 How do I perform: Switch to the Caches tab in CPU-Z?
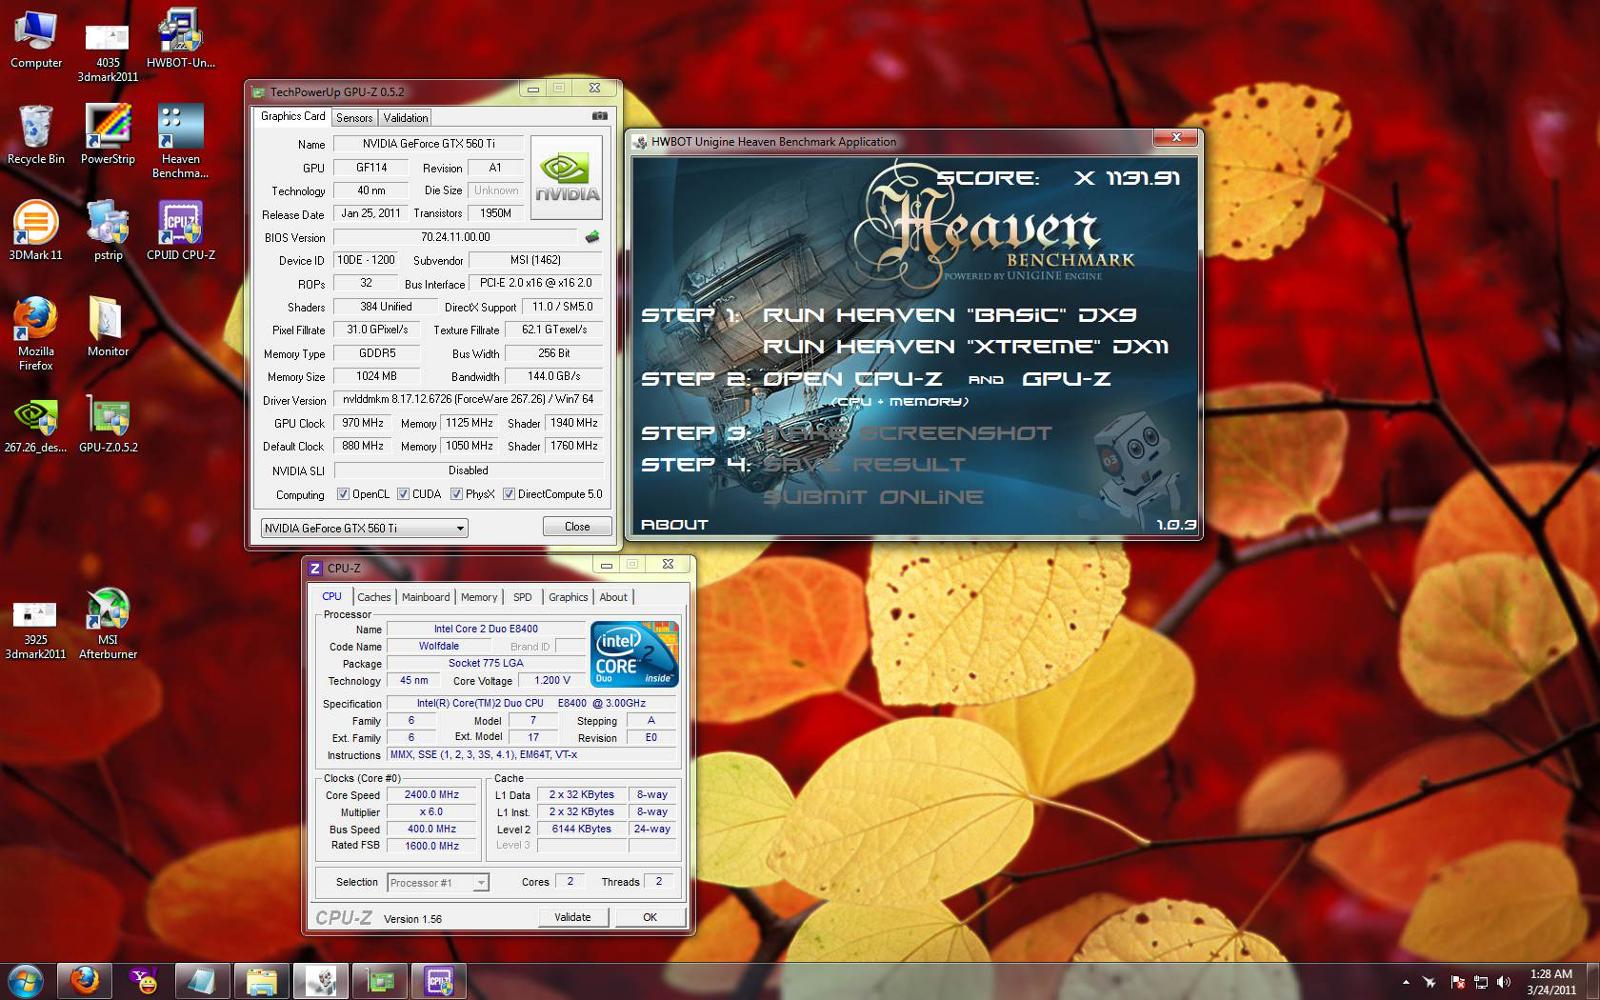point(374,597)
